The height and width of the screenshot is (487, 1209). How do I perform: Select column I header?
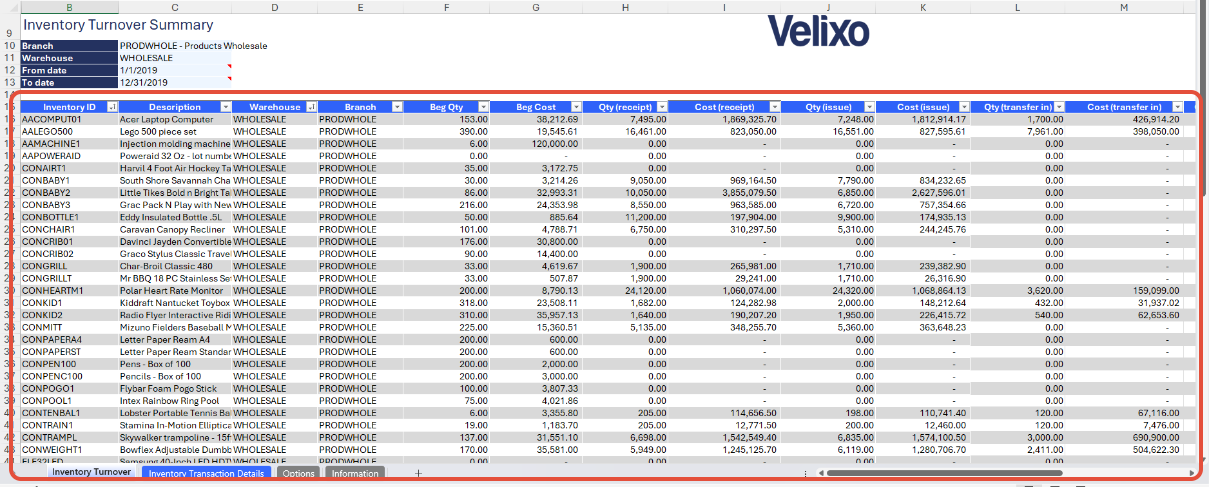coord(724,7)
